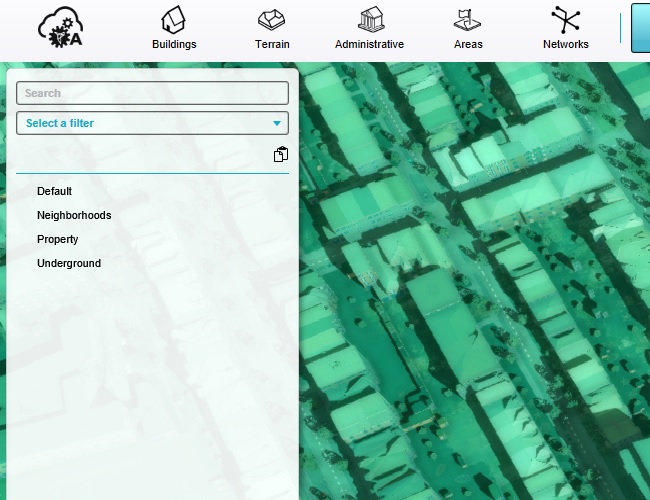Screen dimensions: 650x500
Task: Open the 'Select a filter' dropdown
Action: coord(152,123)
